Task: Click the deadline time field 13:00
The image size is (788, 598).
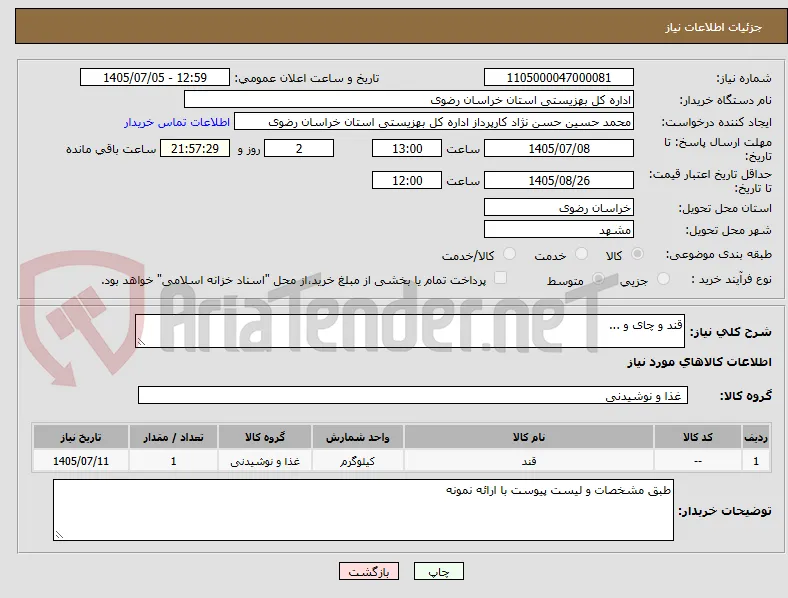Action: pos(407,148)
